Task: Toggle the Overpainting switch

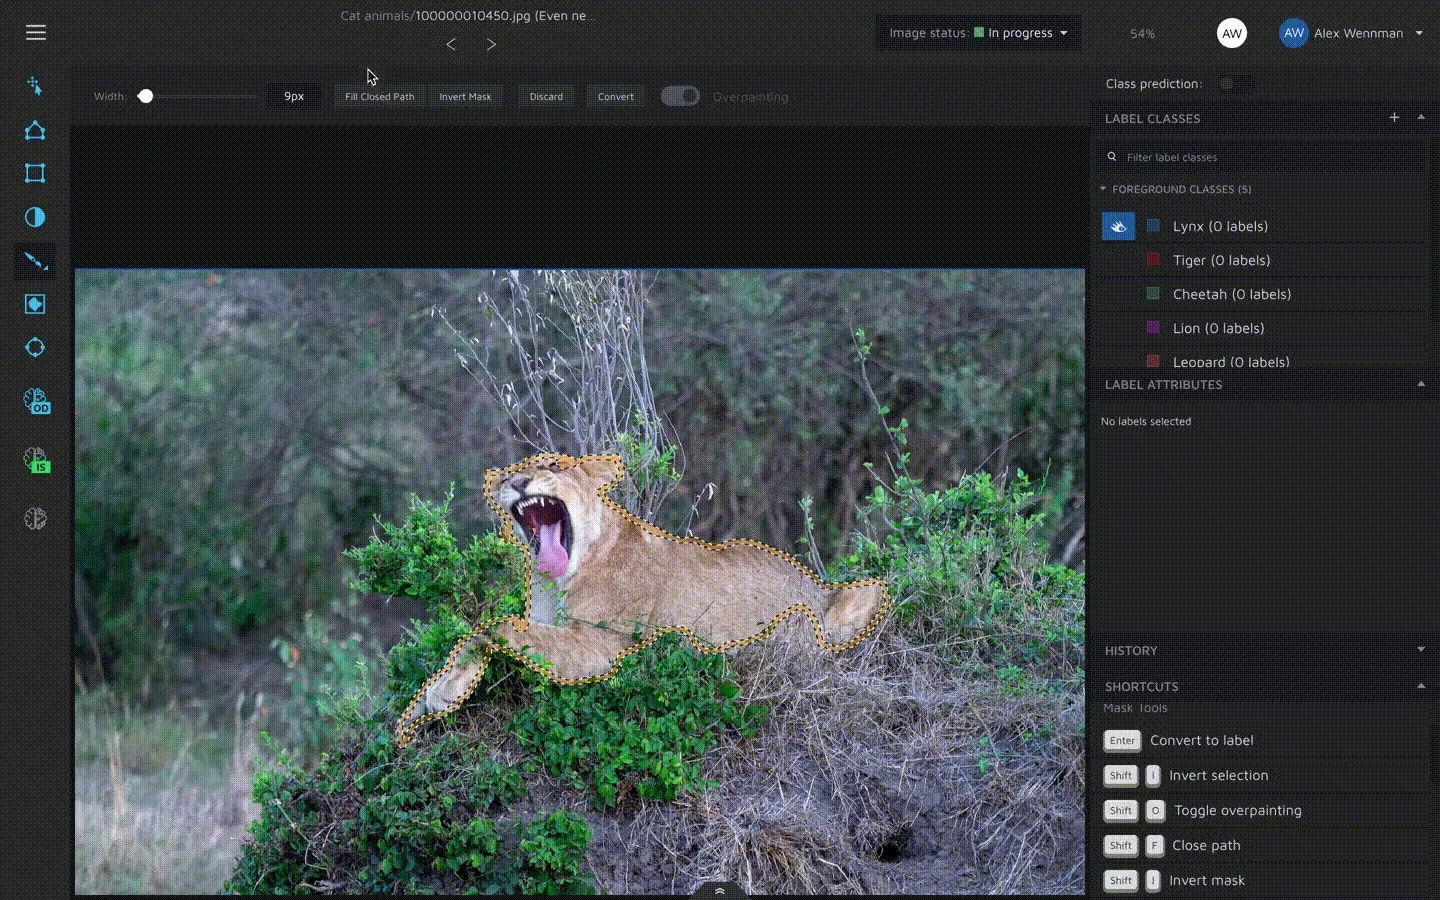Action: click(x=680, y=96)
